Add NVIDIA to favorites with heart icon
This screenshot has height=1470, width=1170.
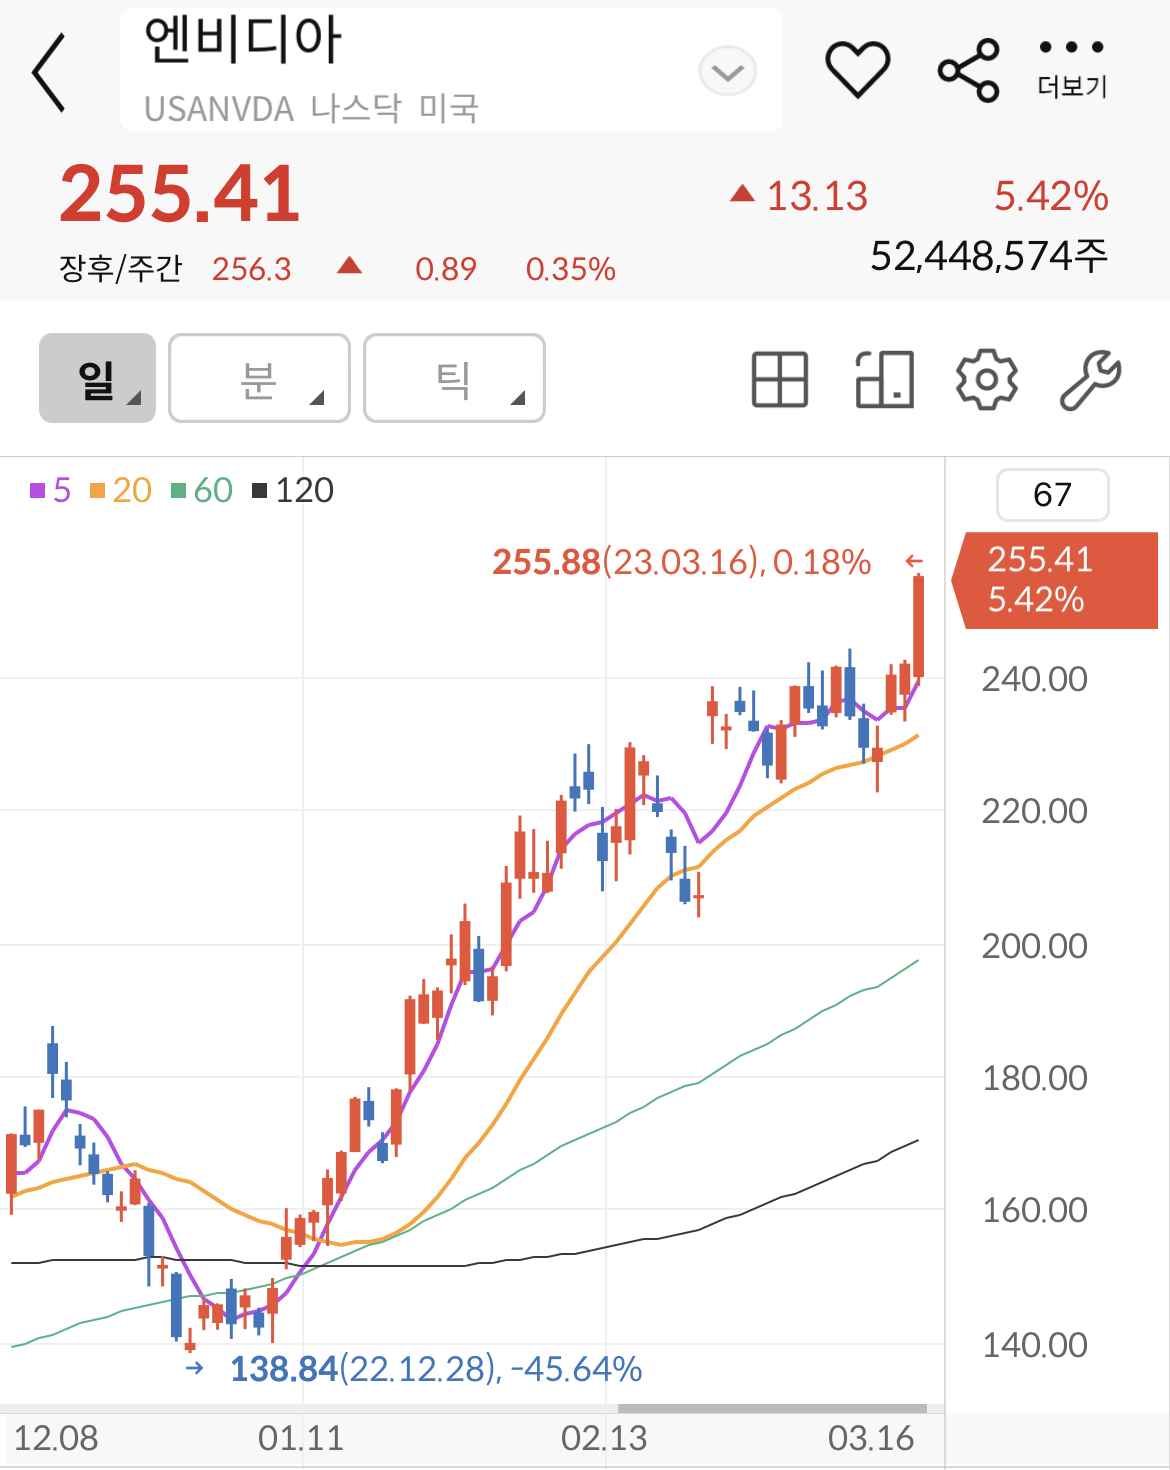857,70
